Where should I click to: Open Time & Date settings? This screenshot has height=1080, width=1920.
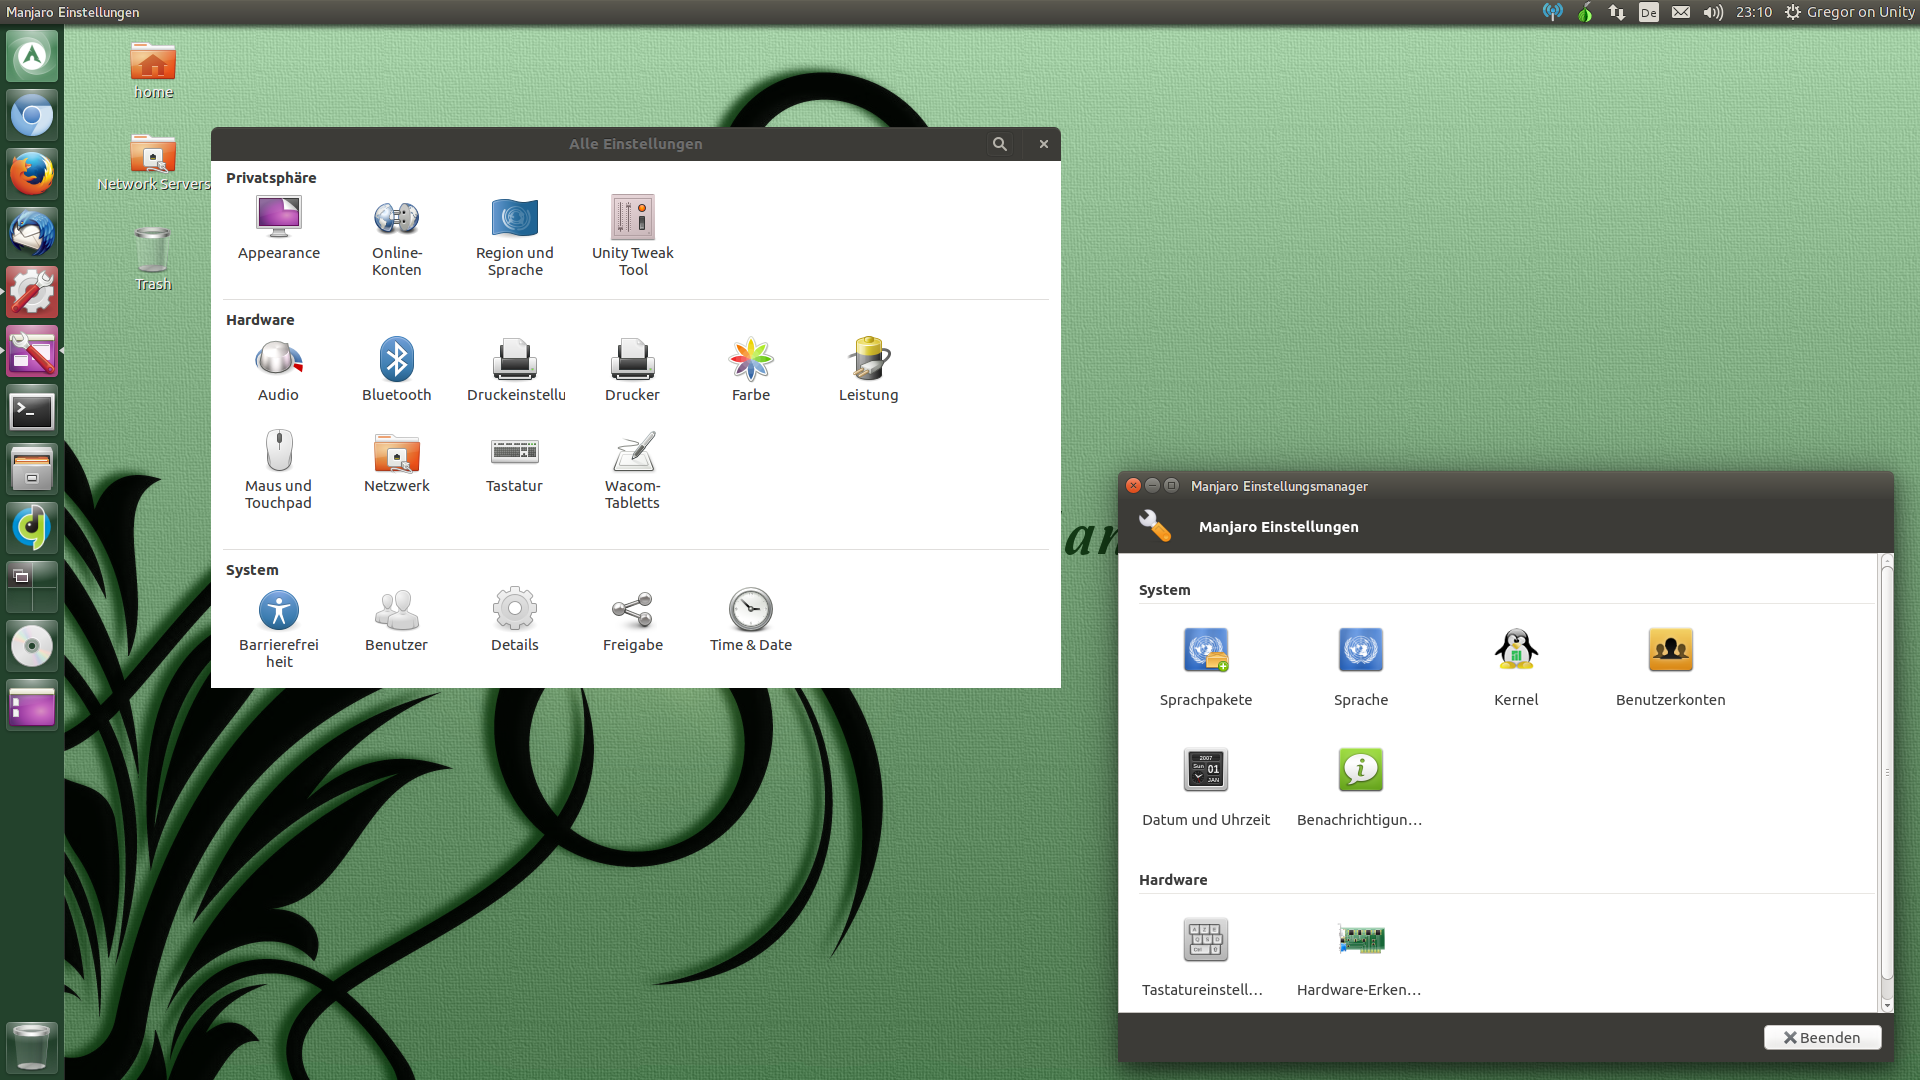pyautogui.click(x=750, y=619)
